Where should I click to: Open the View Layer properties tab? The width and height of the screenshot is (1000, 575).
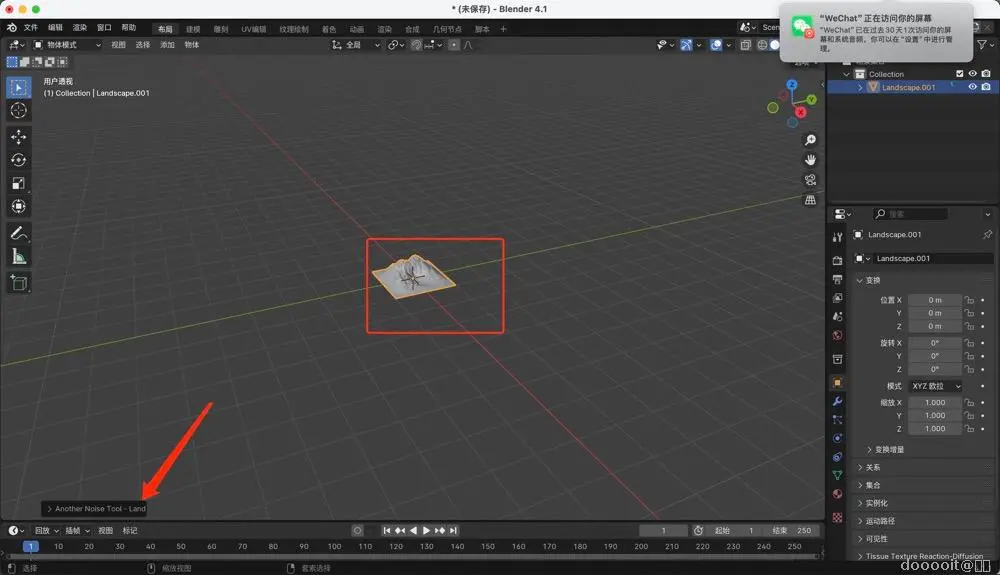837,298
